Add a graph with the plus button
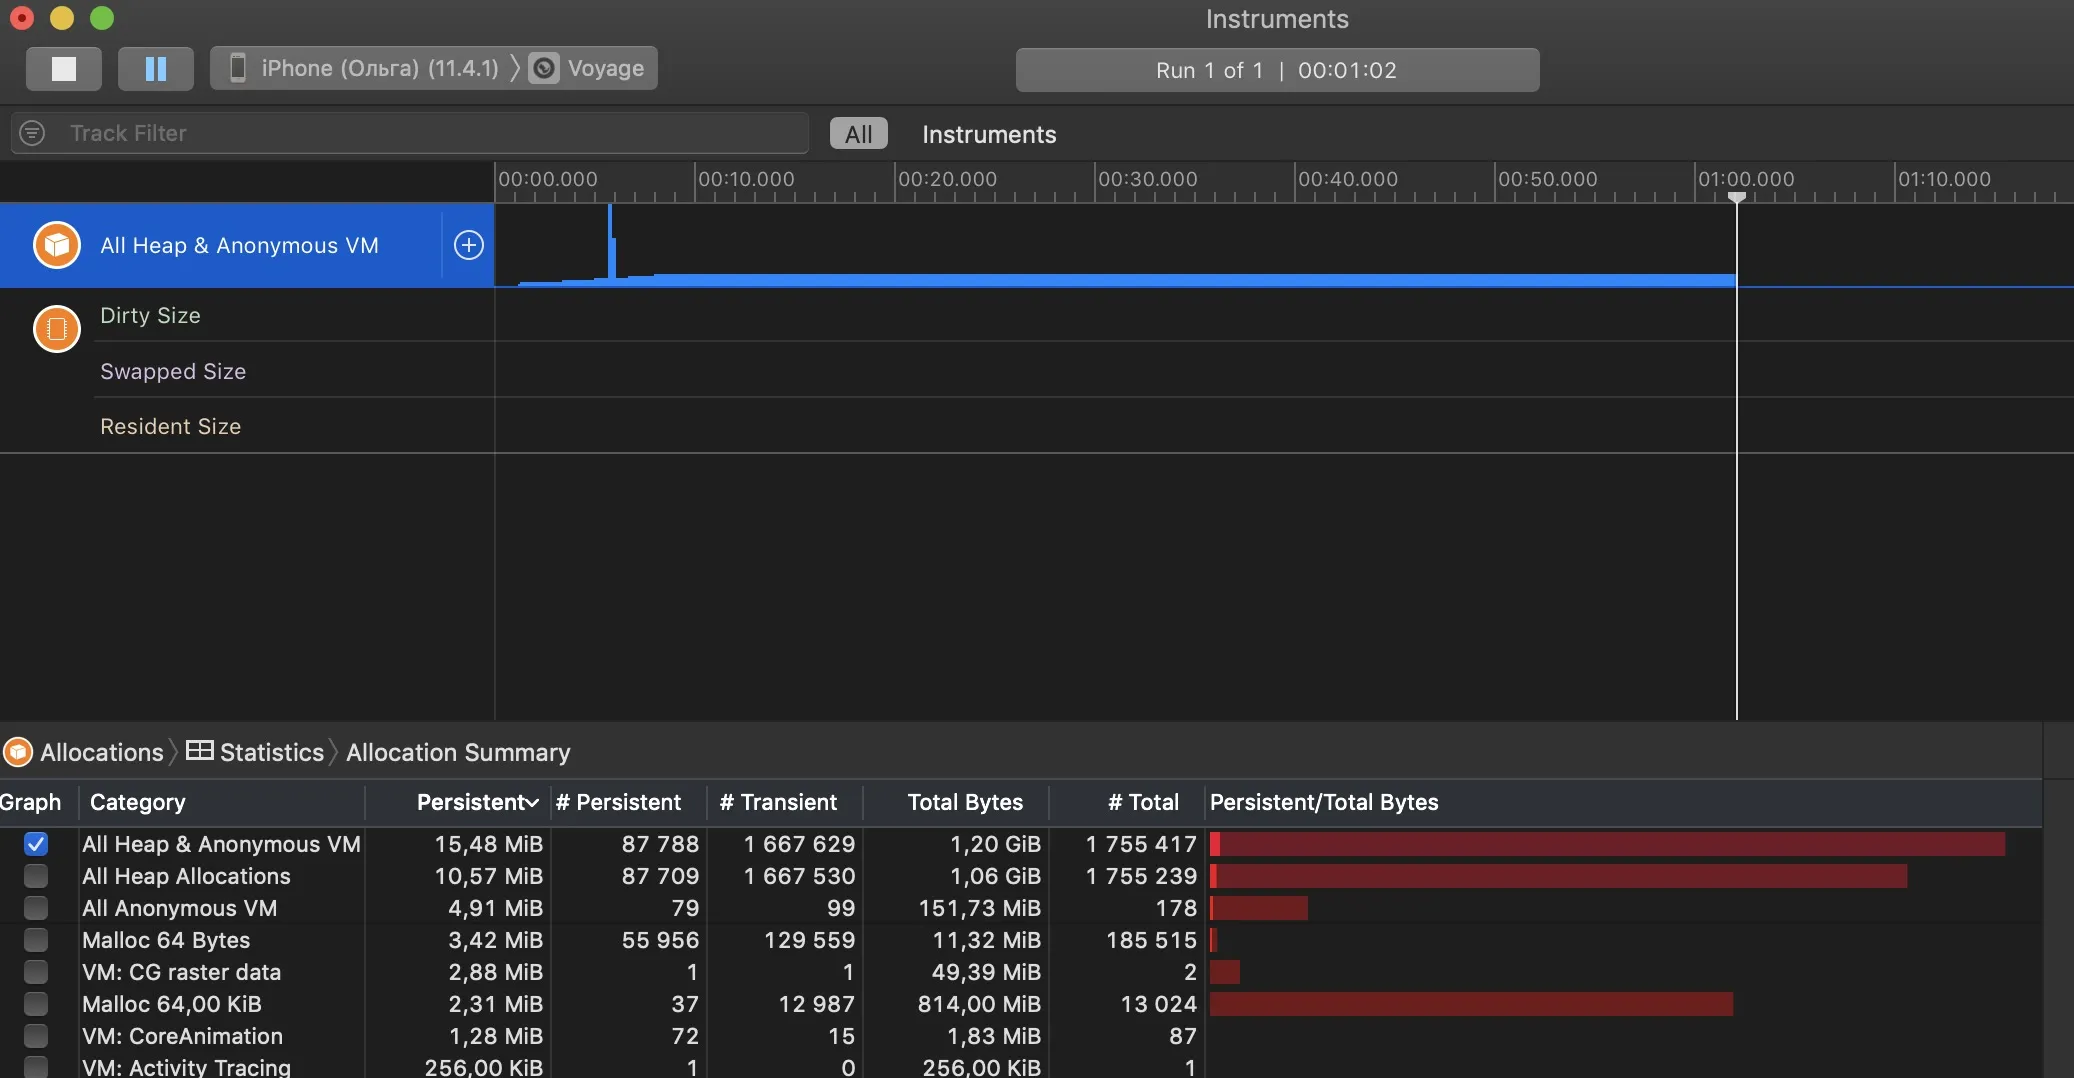The image size is (2074, 1078). tap(469, 245)
